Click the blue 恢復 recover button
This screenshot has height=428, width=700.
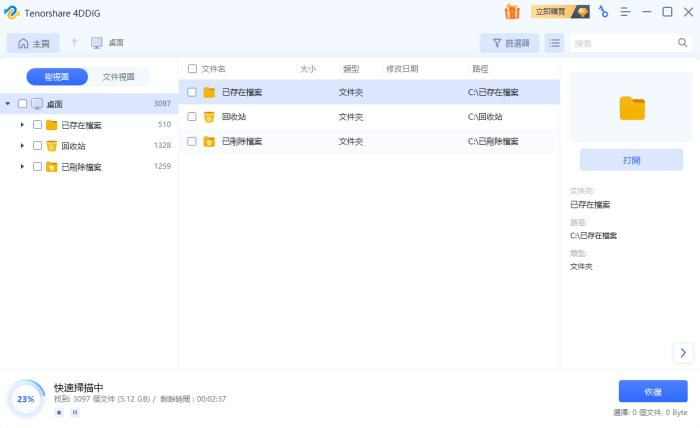coord(652,391)
